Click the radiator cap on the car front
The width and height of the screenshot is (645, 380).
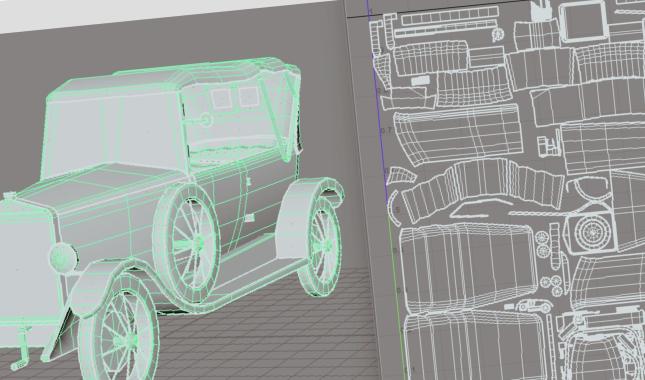point(9,196)
